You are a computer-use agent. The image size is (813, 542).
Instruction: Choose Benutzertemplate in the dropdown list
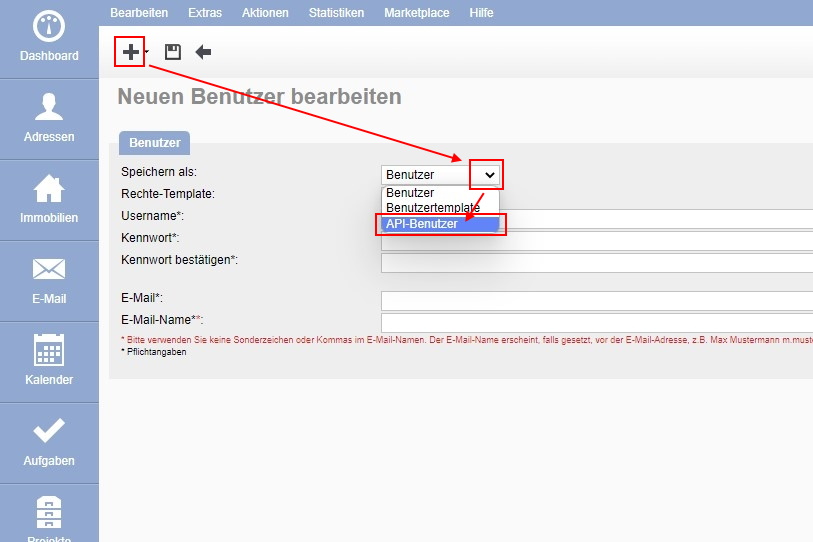point(432,207)
